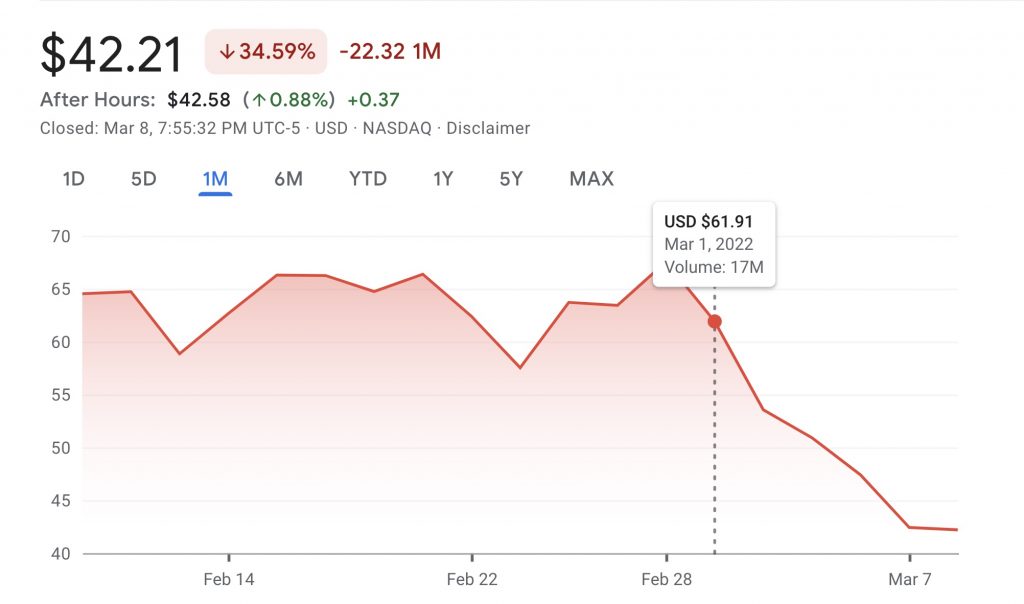Click the Feb 28 date axis label
1024x604 pixels.
coord(667,579)
